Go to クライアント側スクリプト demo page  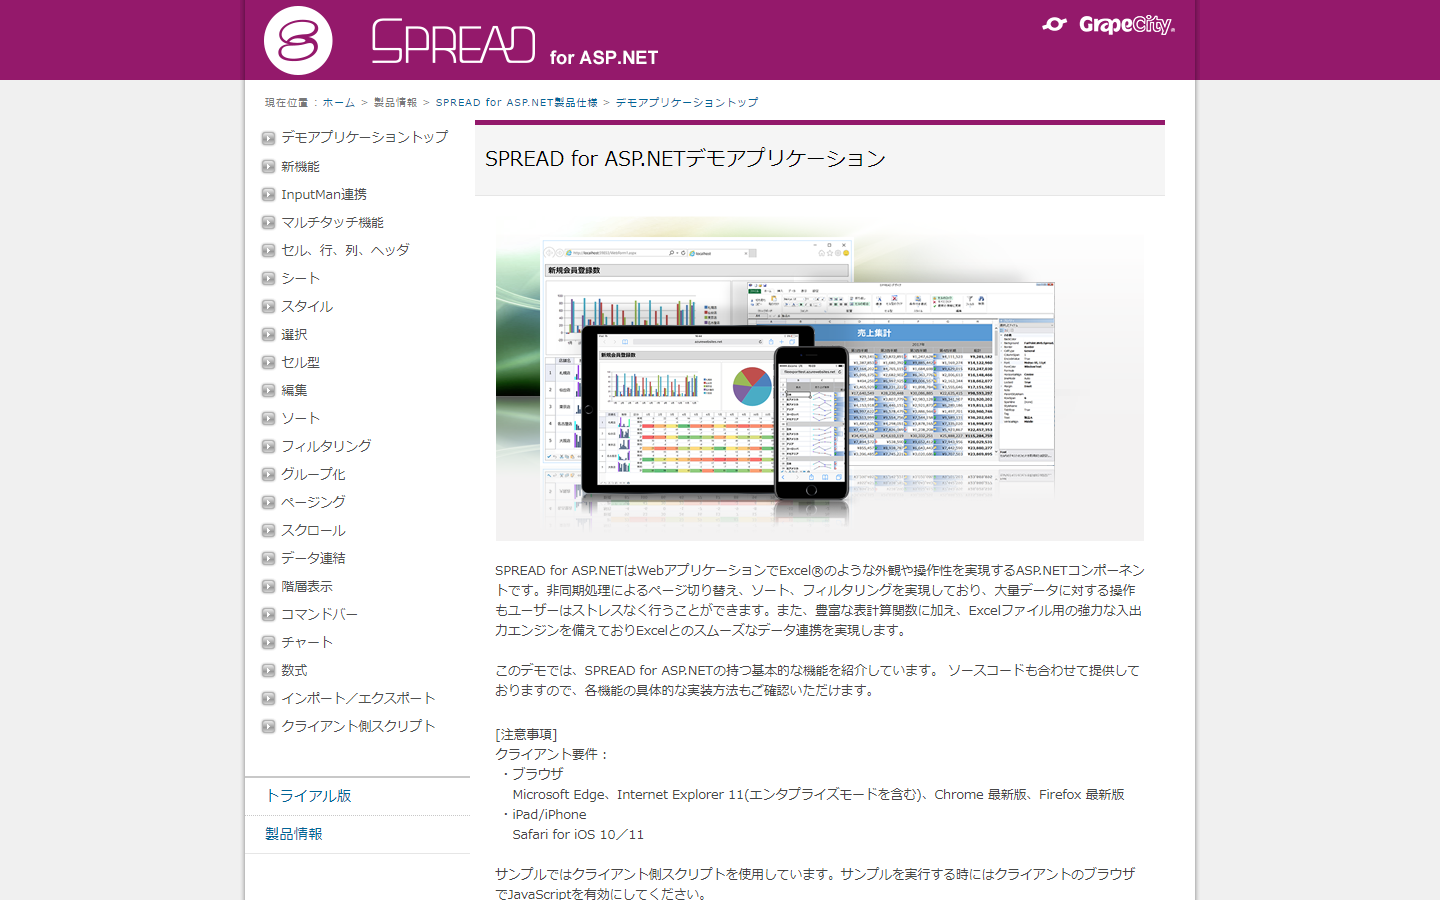[x=358, y=726]
